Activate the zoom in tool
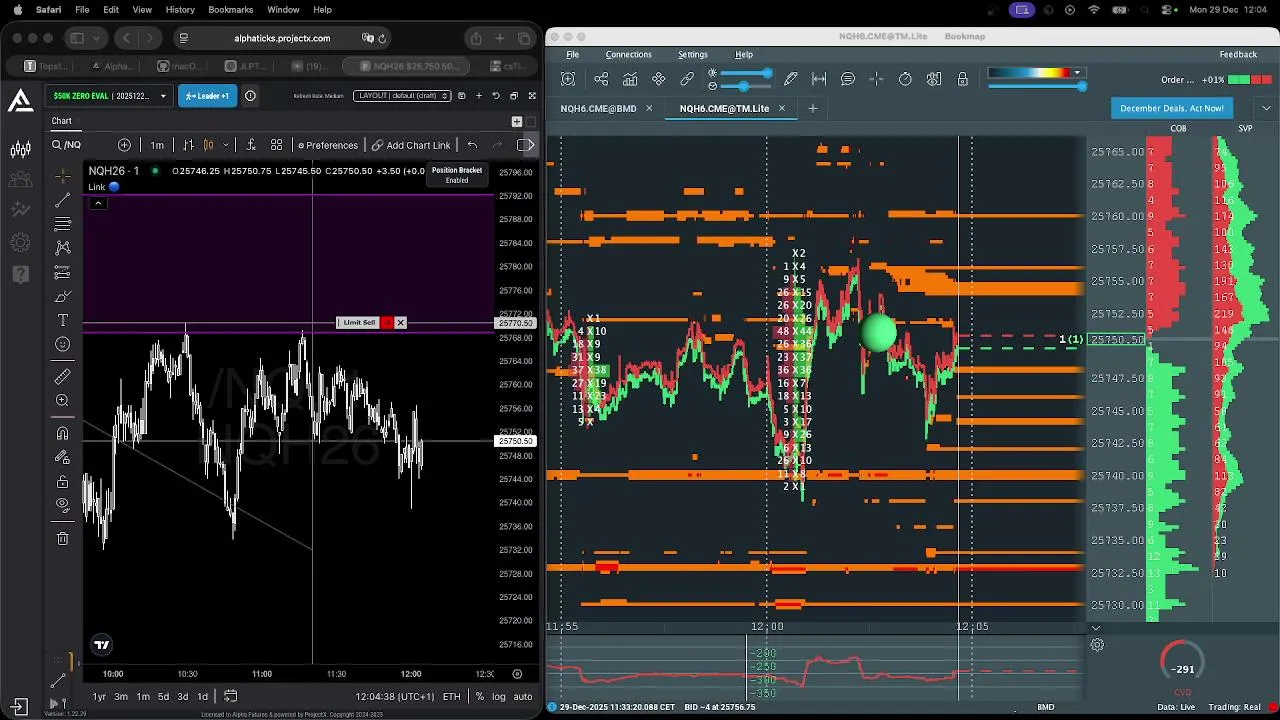 click(x=62, y=400)
